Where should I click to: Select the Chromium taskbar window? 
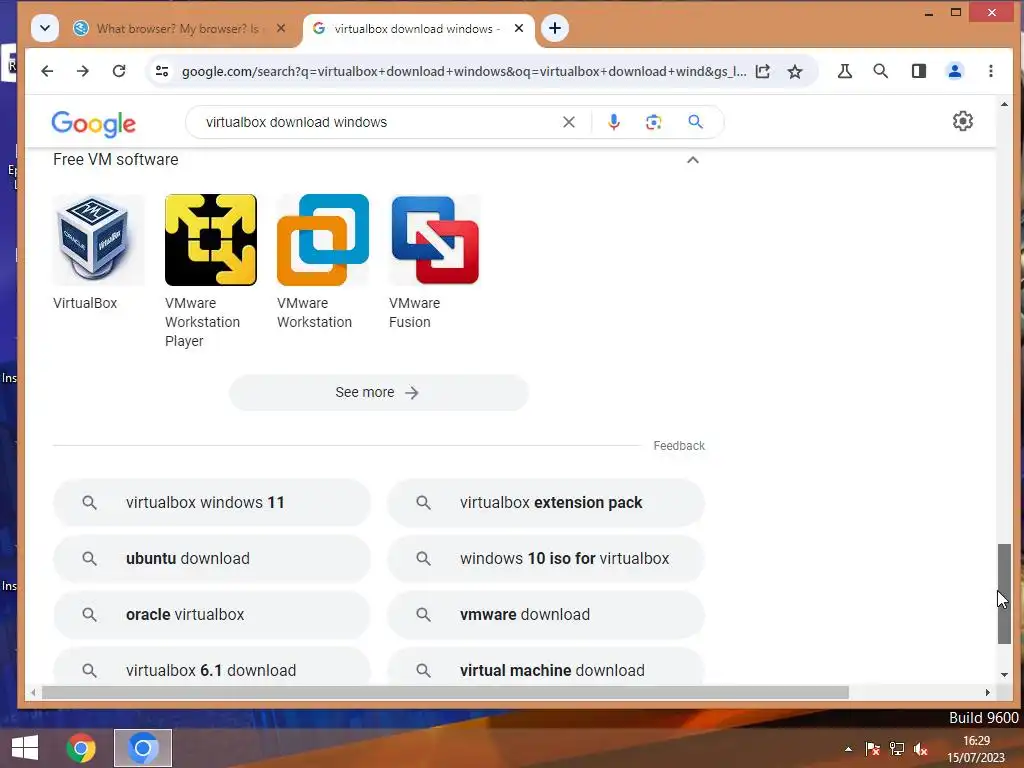click(143, 748)
